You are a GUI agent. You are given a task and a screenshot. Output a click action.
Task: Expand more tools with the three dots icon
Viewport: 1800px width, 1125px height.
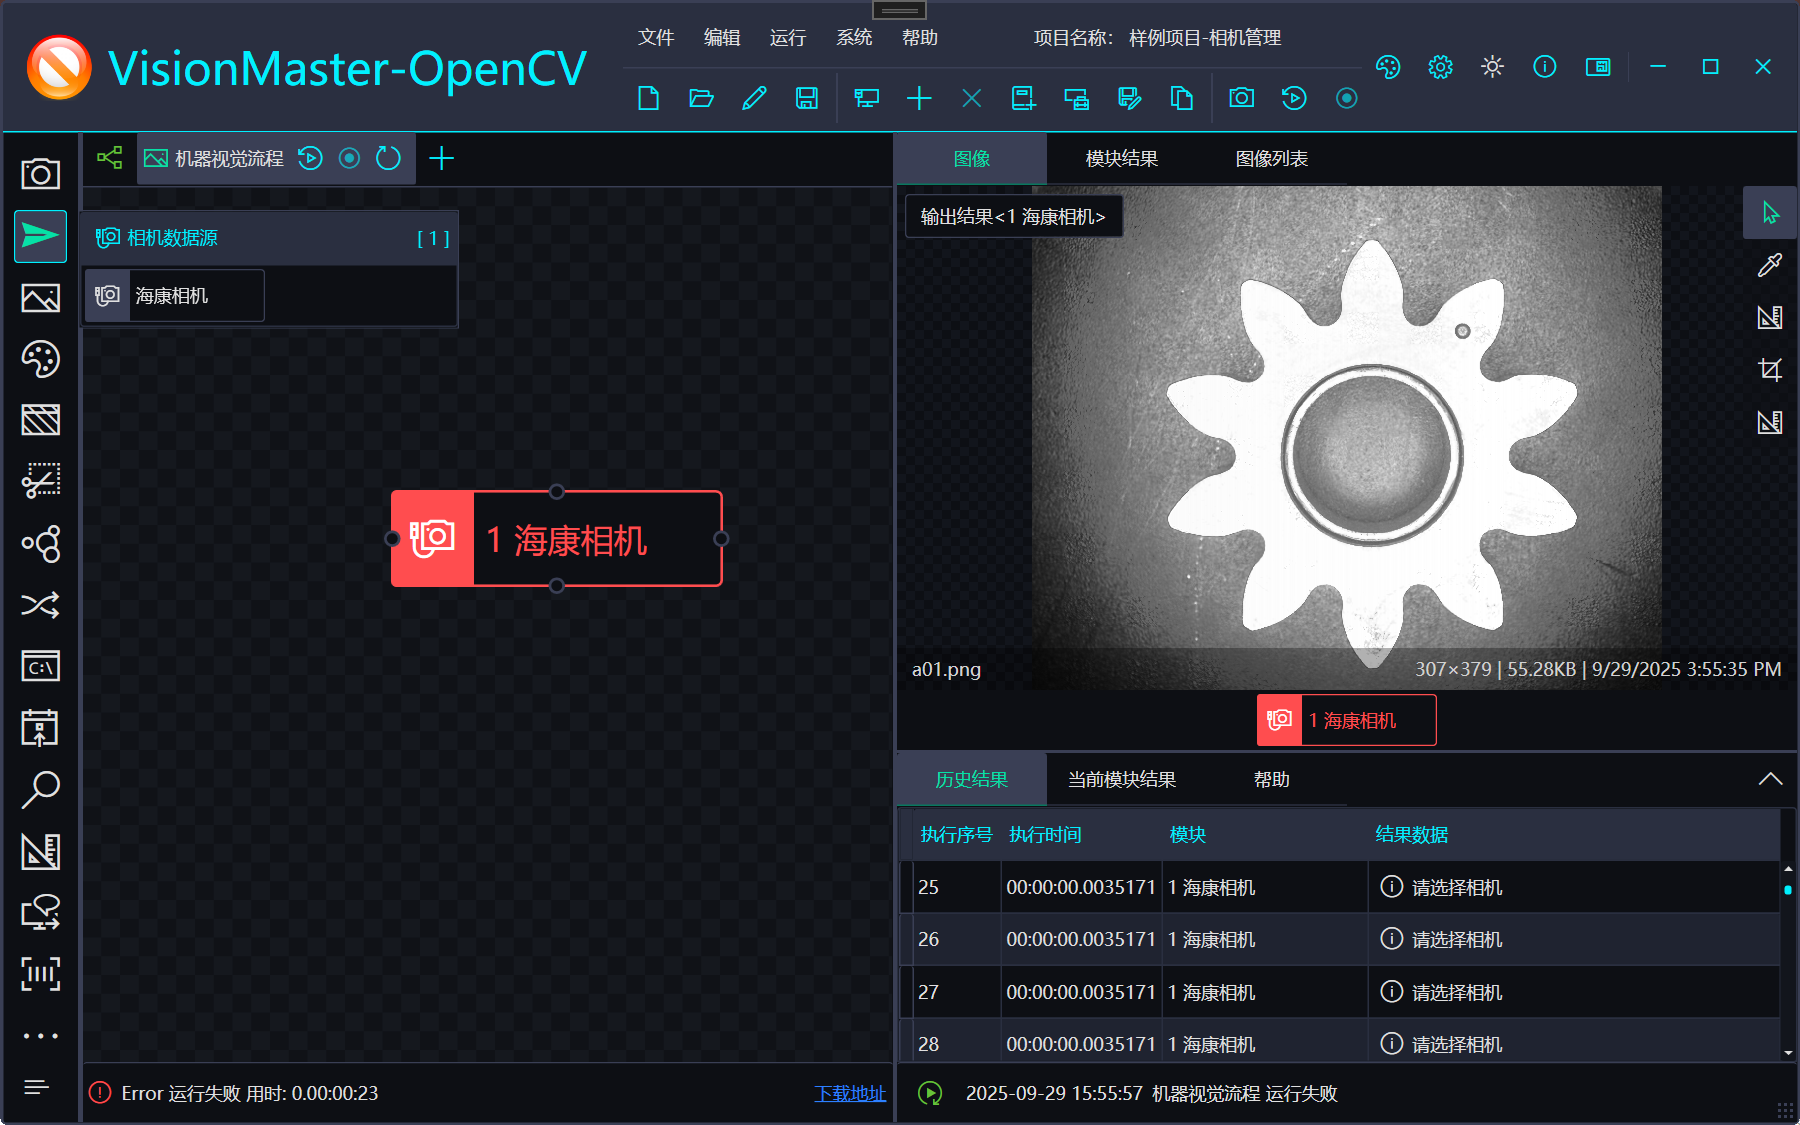(41, 1036)
